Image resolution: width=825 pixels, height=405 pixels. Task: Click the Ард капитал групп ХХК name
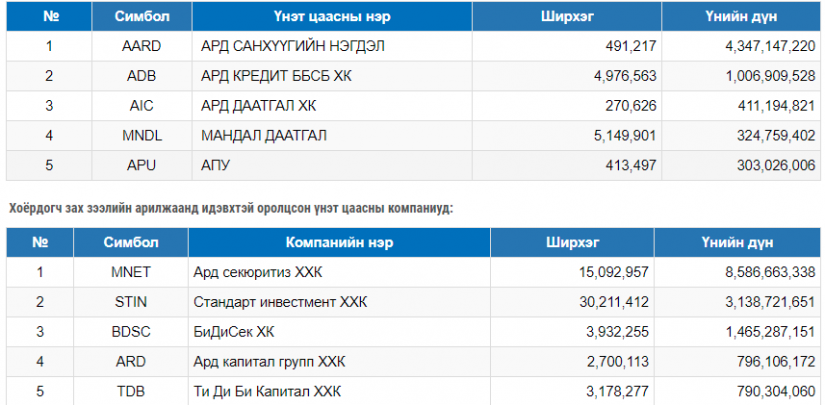point(269,362)
